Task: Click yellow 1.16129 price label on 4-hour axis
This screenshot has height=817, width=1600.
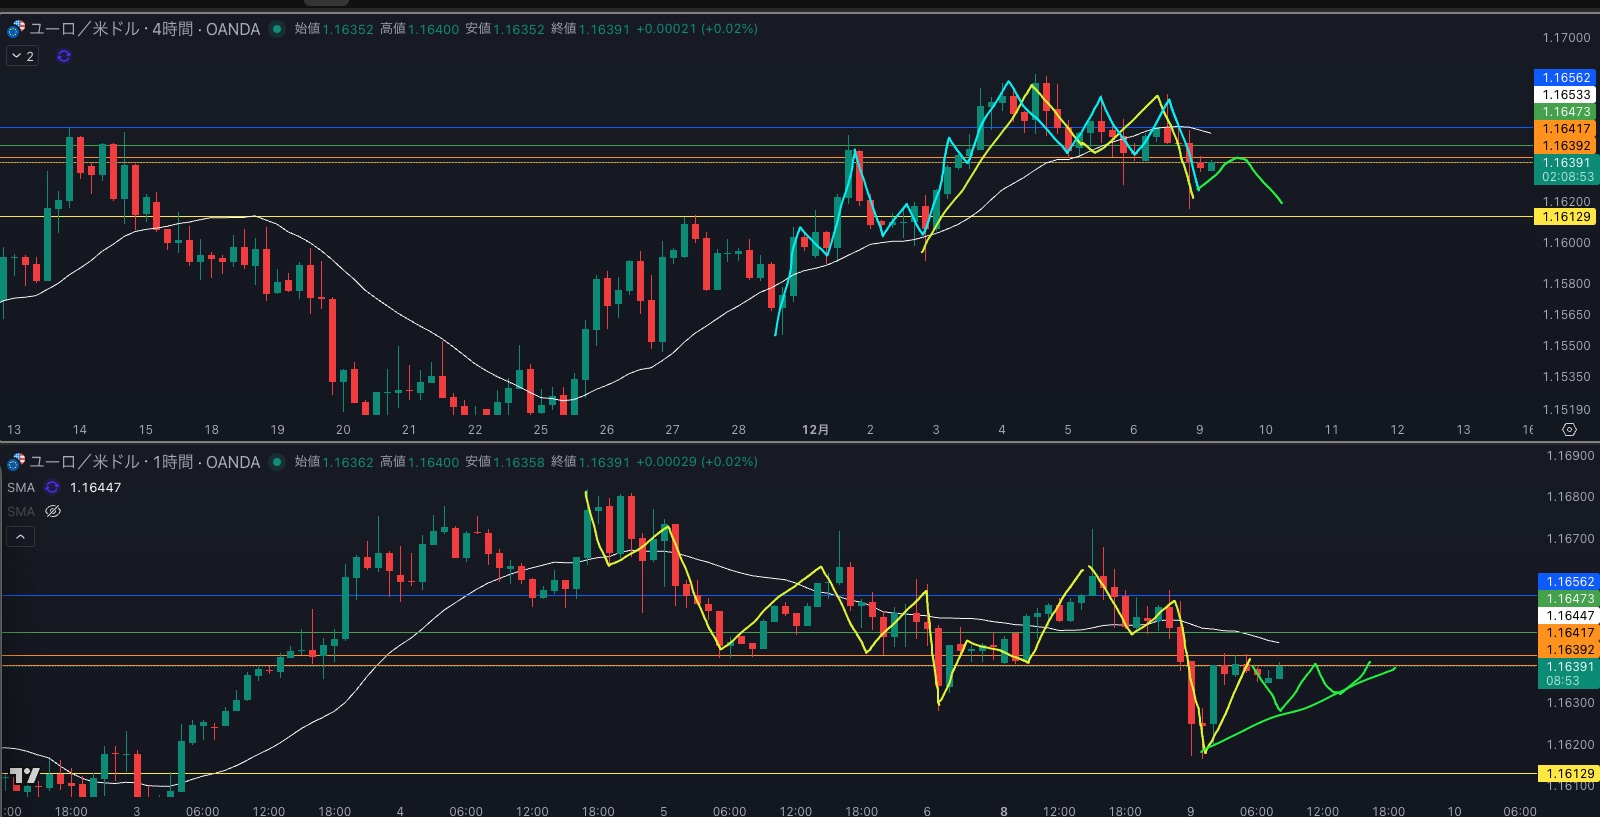Action: pyautogui.click(x=1565, y=217)
